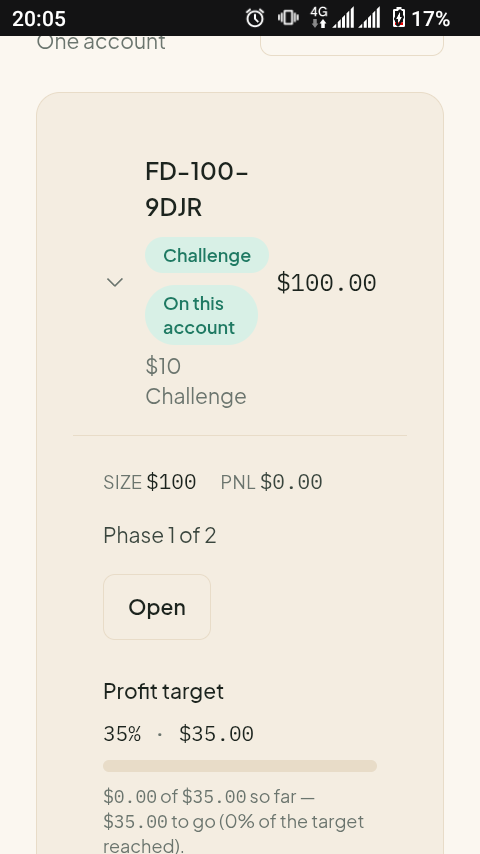The image size is (480, 854).
Task: Select the green Challenge badge
Action: point(207,255)
